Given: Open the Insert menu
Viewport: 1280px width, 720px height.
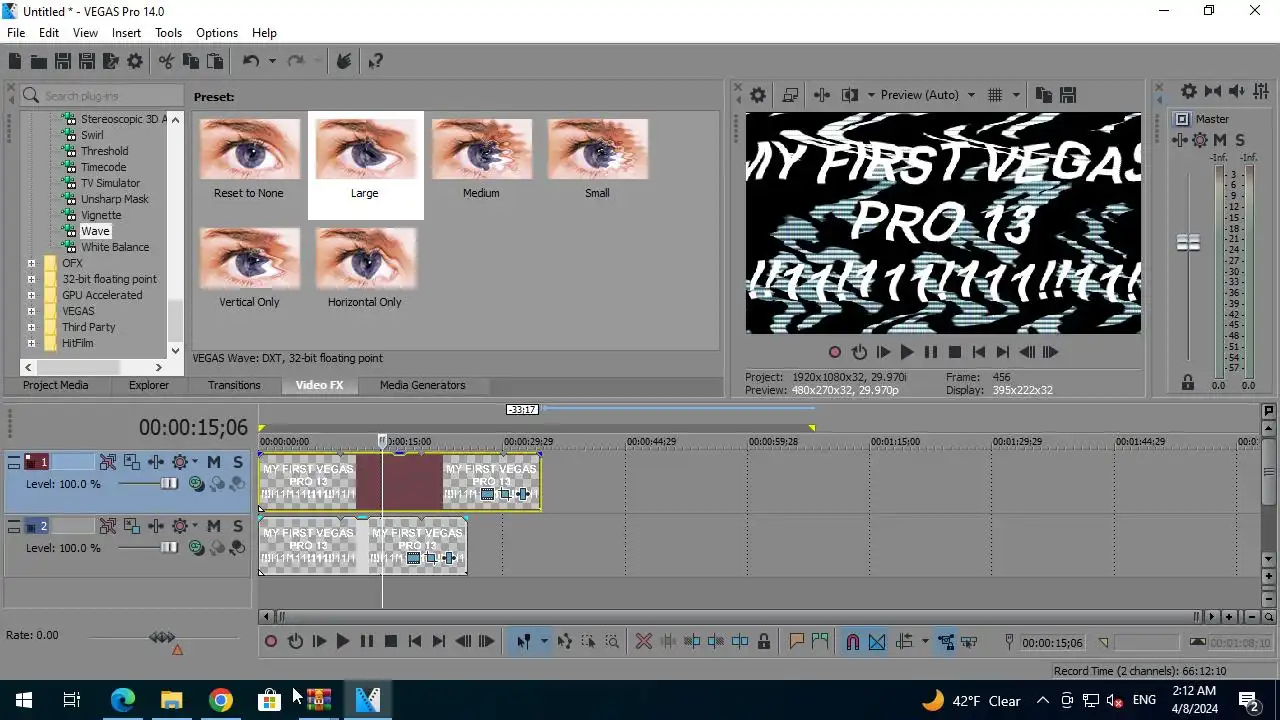Looking at the screenshot, I should pyautogui.click(x=126, y=33).
